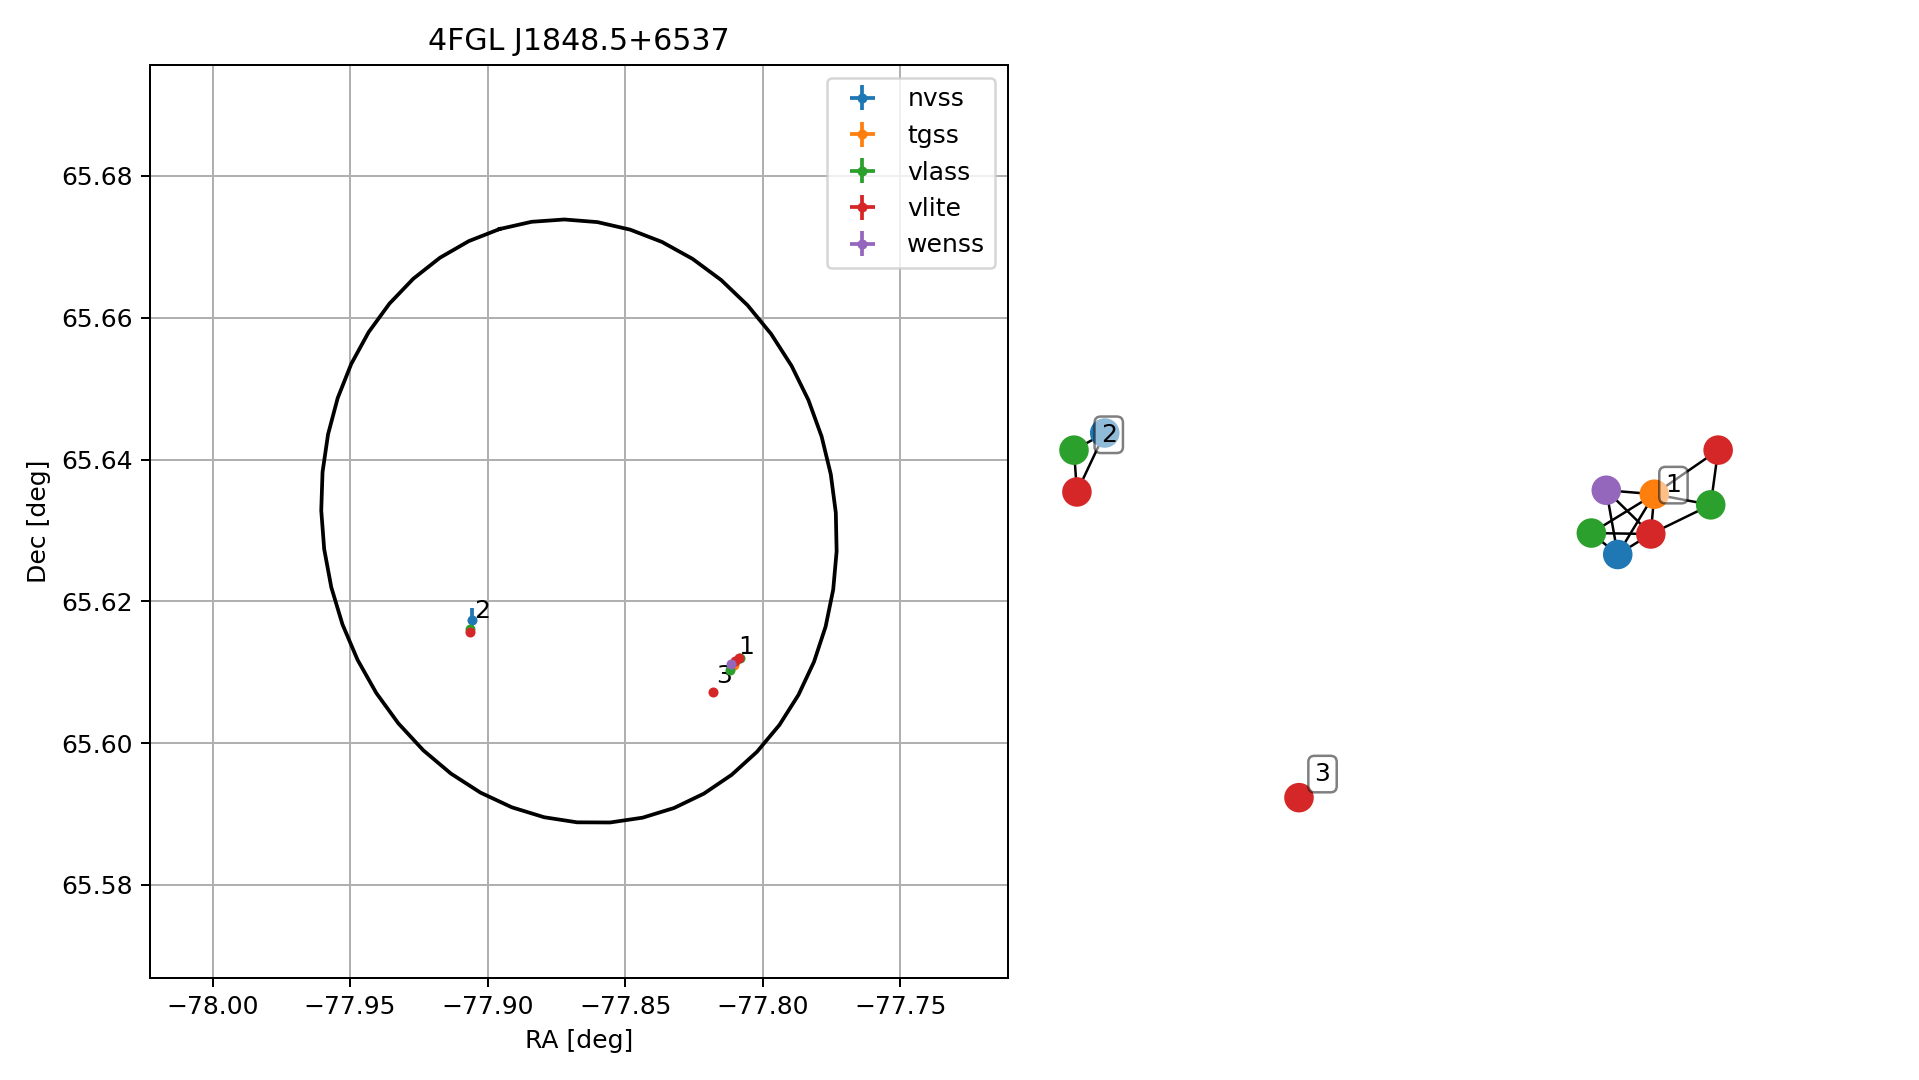Click the topmost red node in group 1
1919x1080 pixels.
pyautogui.click(x=1717, y=450)
